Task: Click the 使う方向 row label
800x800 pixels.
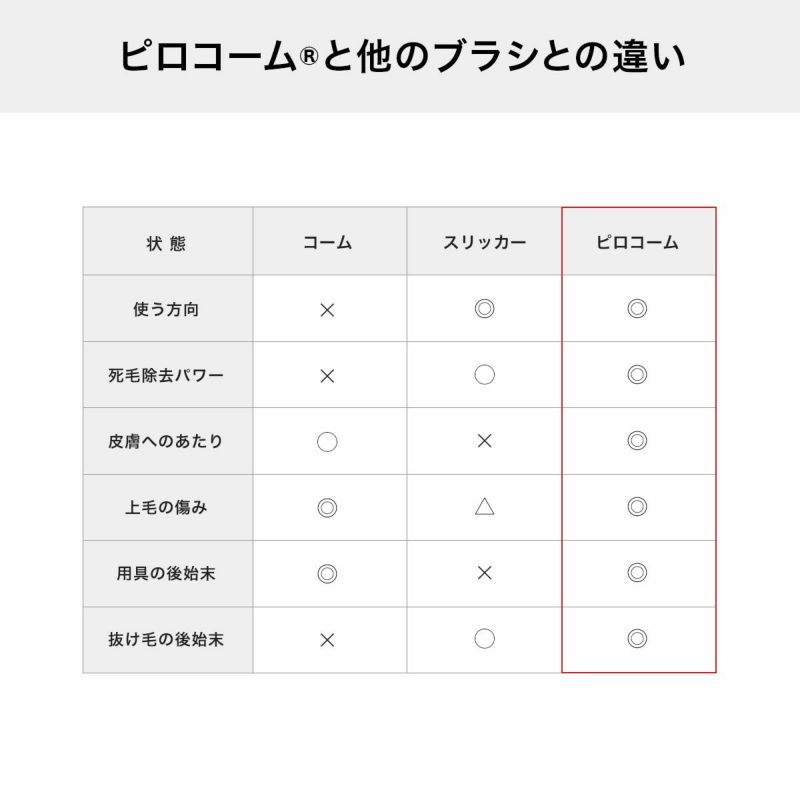Action: click(x=166, y=310)
